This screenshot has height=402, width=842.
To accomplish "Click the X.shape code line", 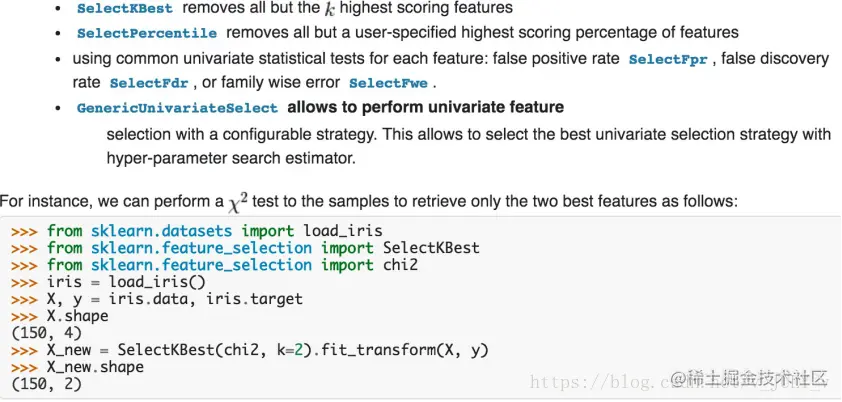I will click(x=60, y=316).
